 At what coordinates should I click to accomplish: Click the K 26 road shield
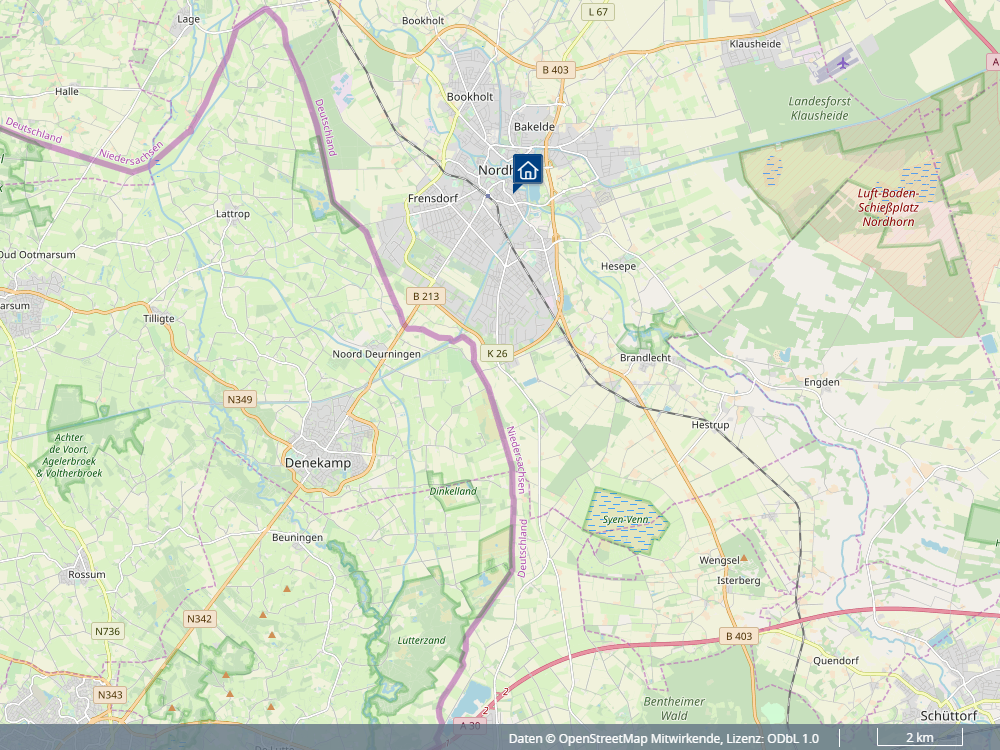[497, 353]
